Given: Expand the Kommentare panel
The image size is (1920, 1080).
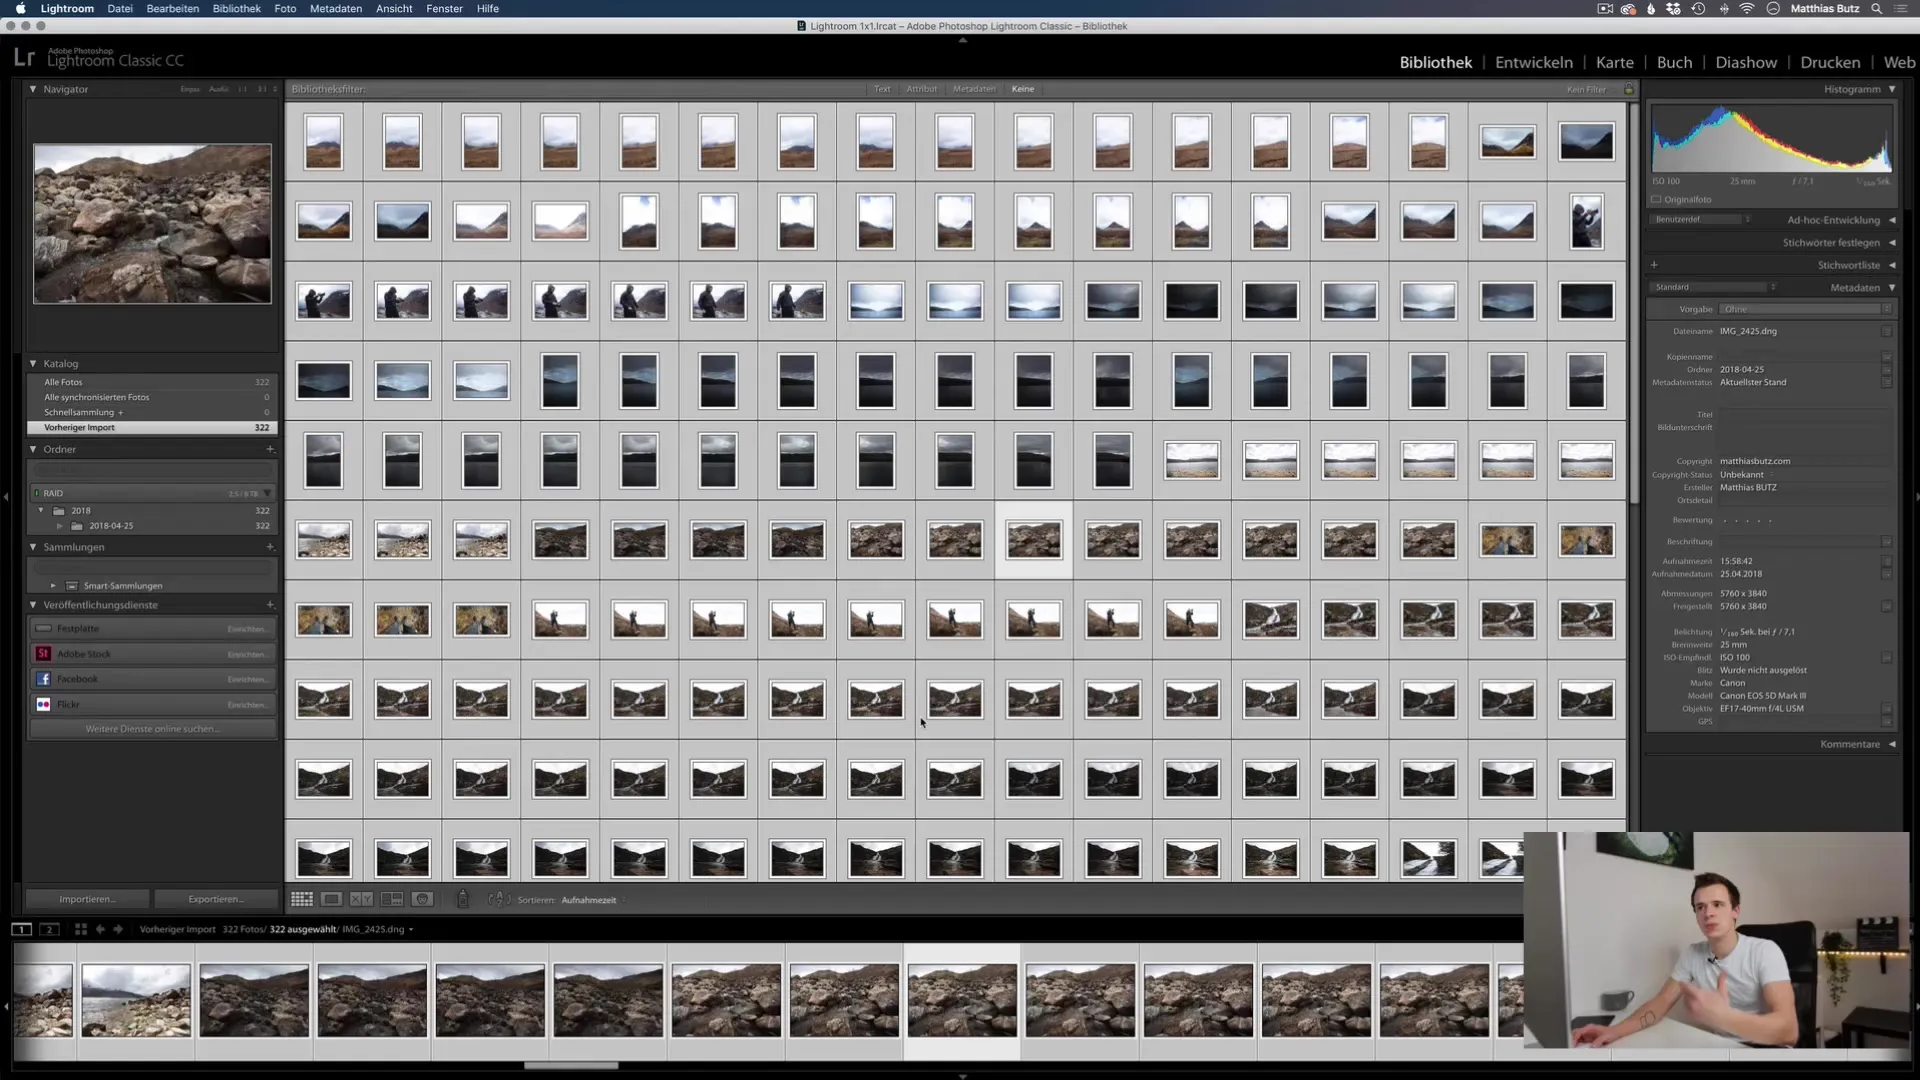Looking at the screenshot, I should 1892,744.
